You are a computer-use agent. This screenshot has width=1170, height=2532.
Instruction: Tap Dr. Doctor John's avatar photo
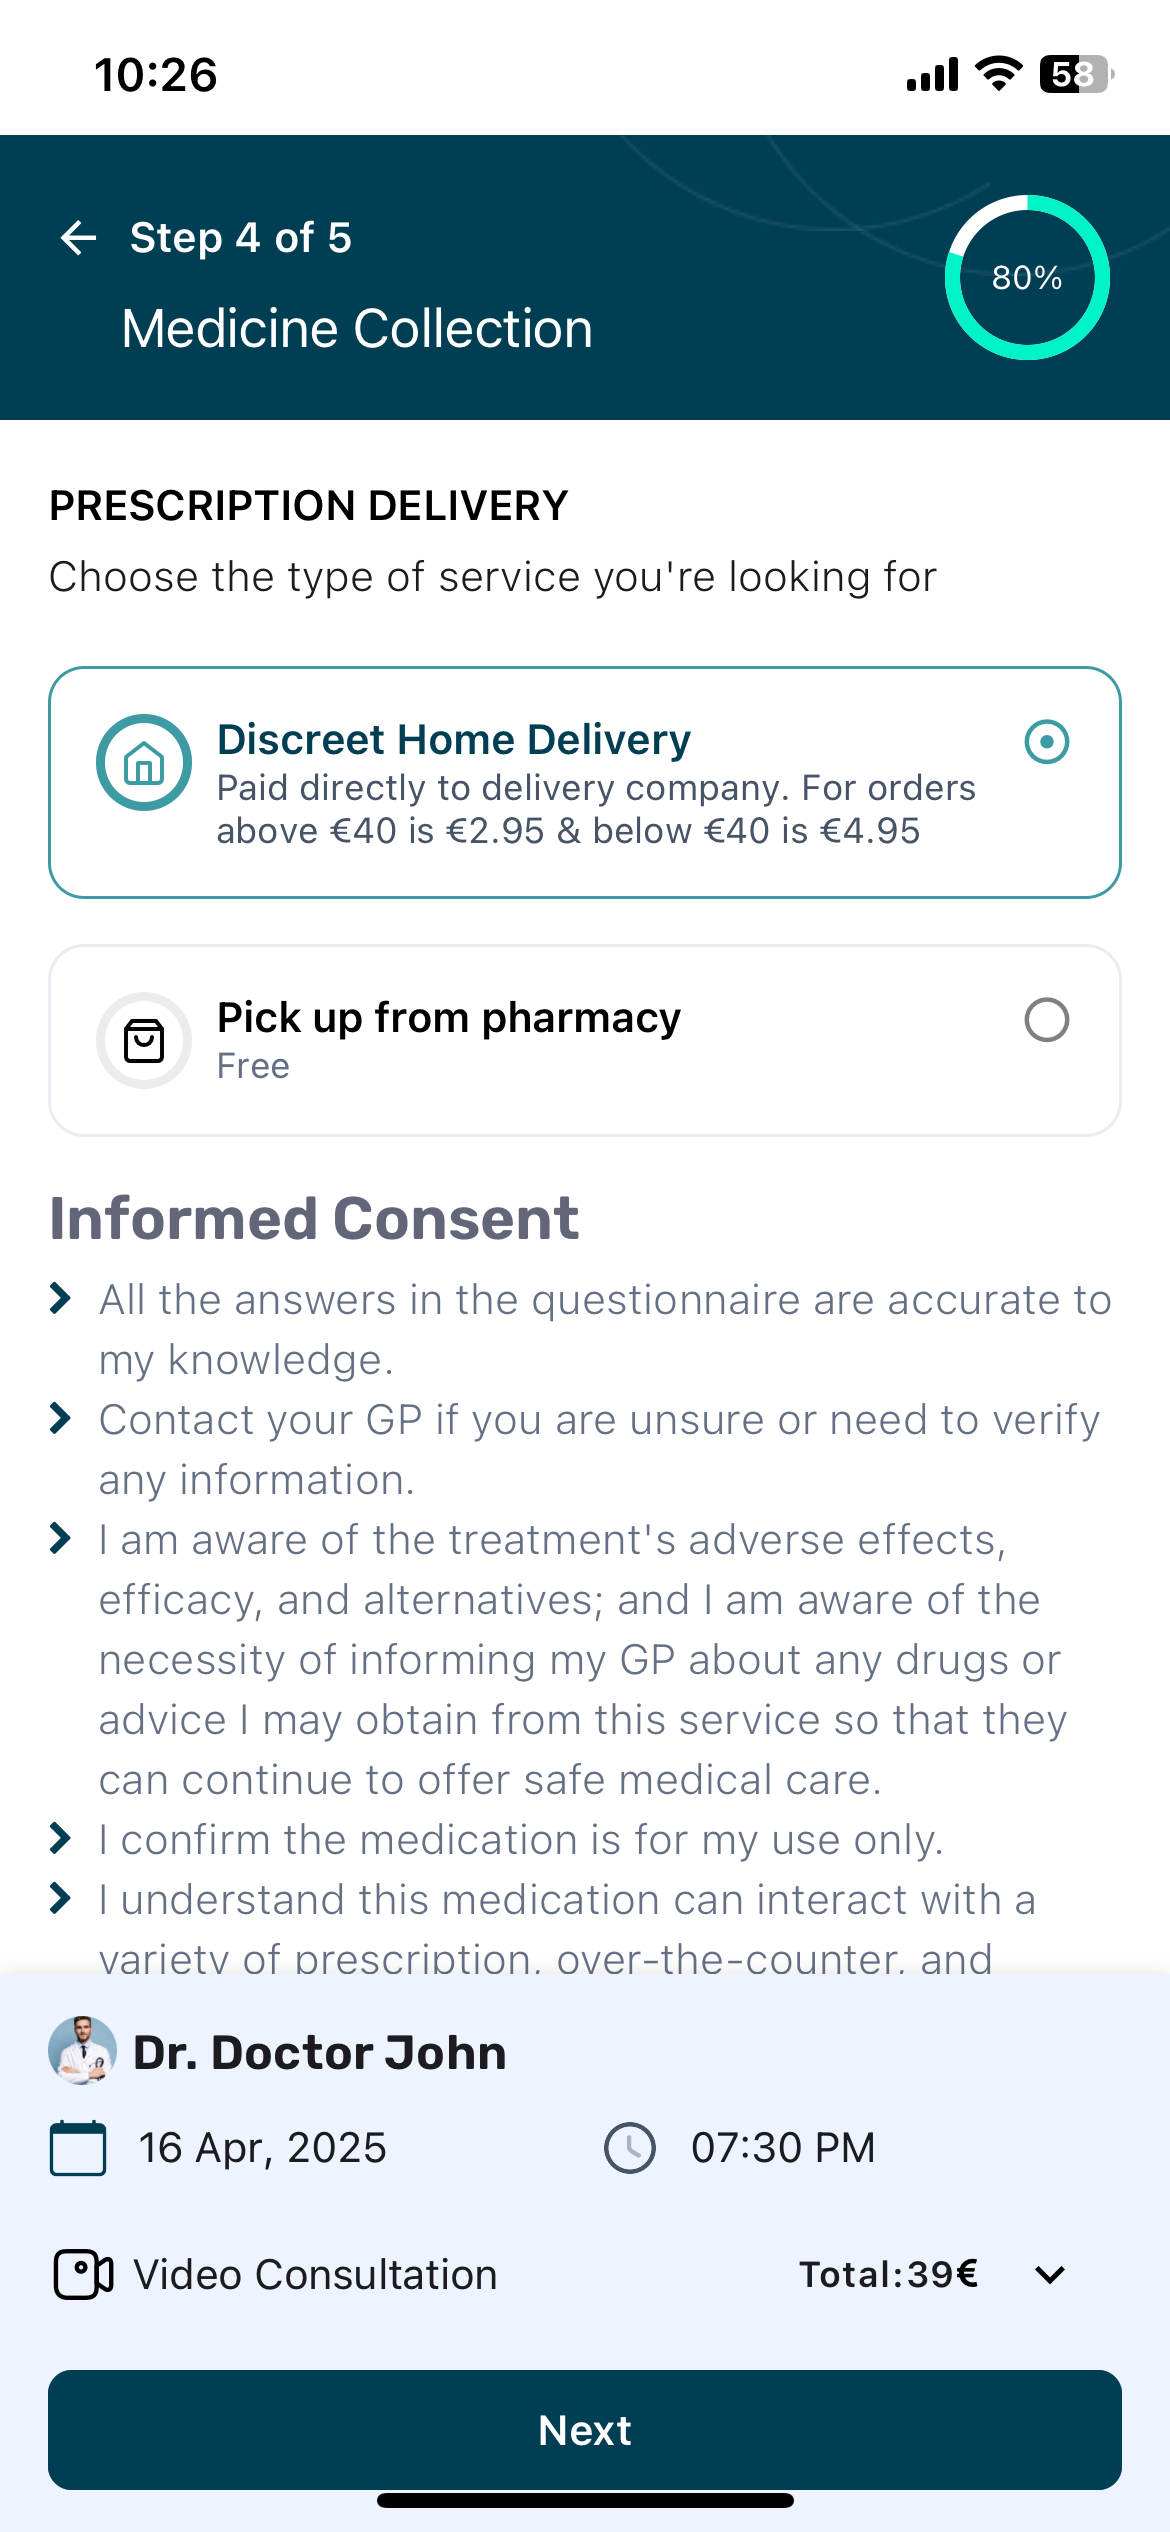(x=82, y=2050)
